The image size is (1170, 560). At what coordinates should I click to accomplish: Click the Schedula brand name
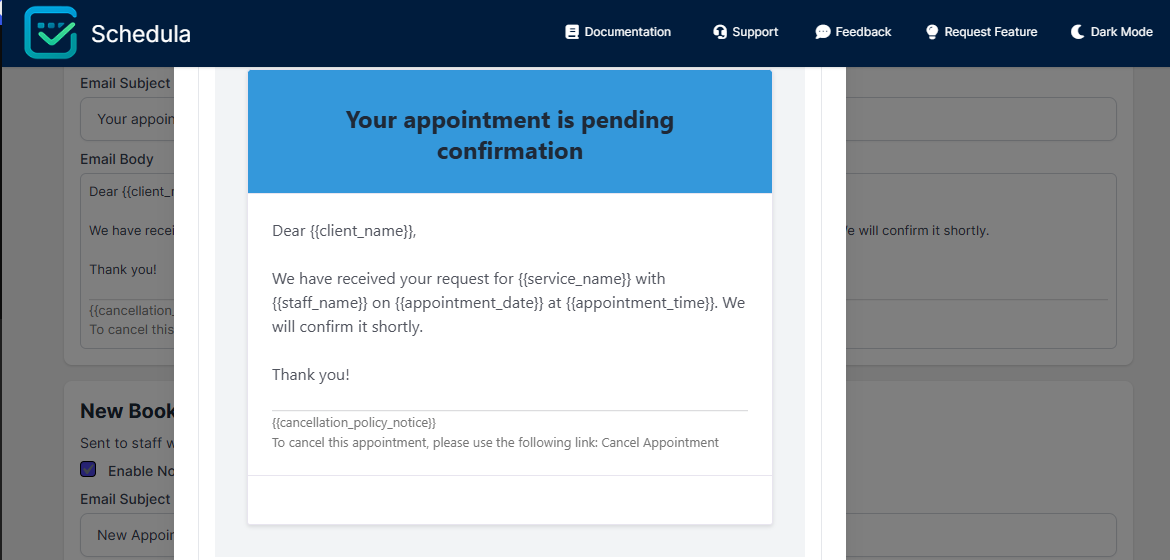140,34
